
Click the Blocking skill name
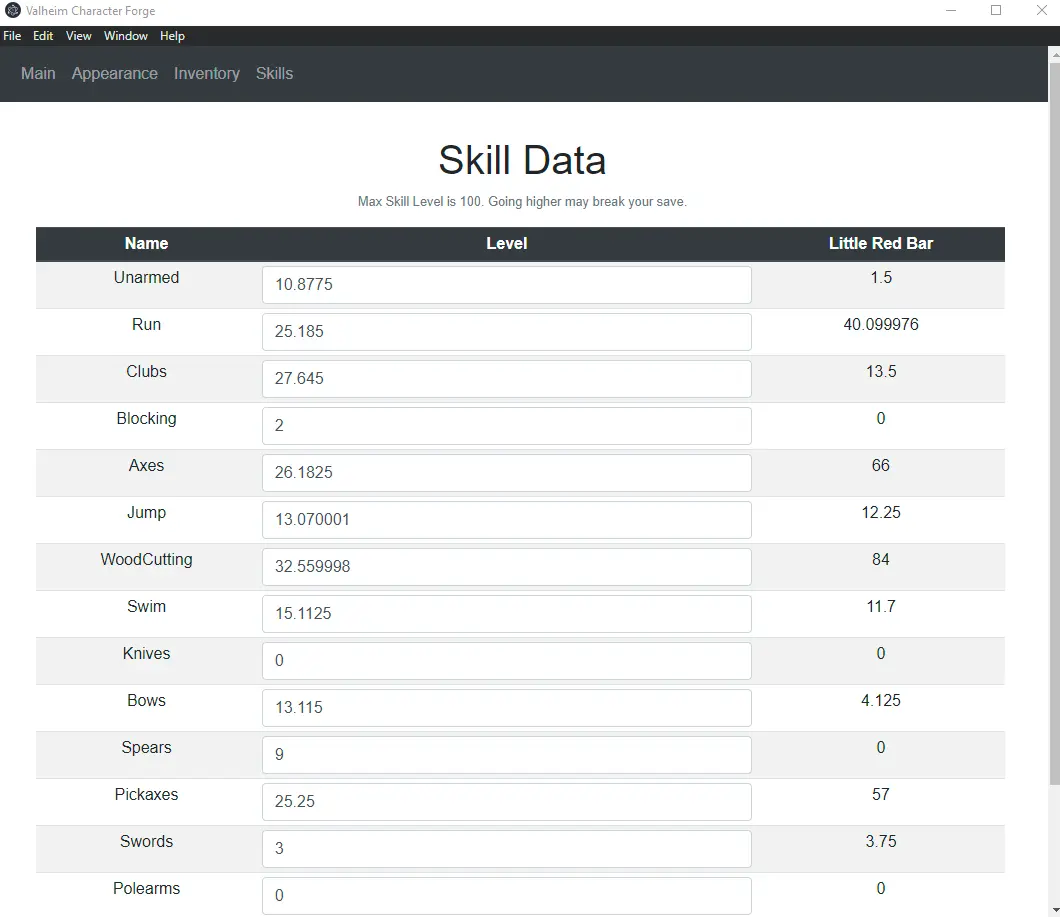click(147, 419)
